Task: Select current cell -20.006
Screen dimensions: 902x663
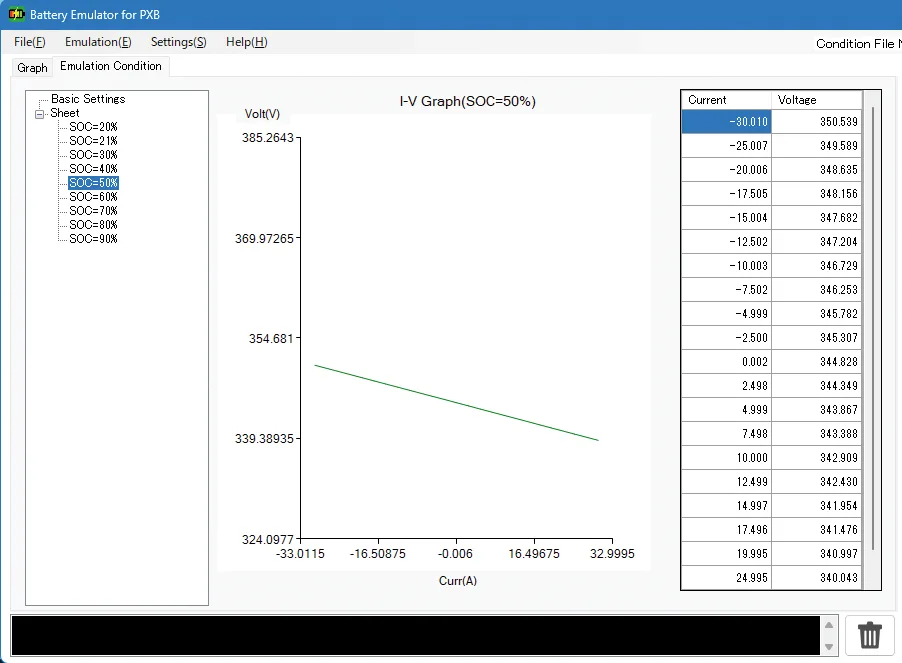Action: (x=727, y=170)
